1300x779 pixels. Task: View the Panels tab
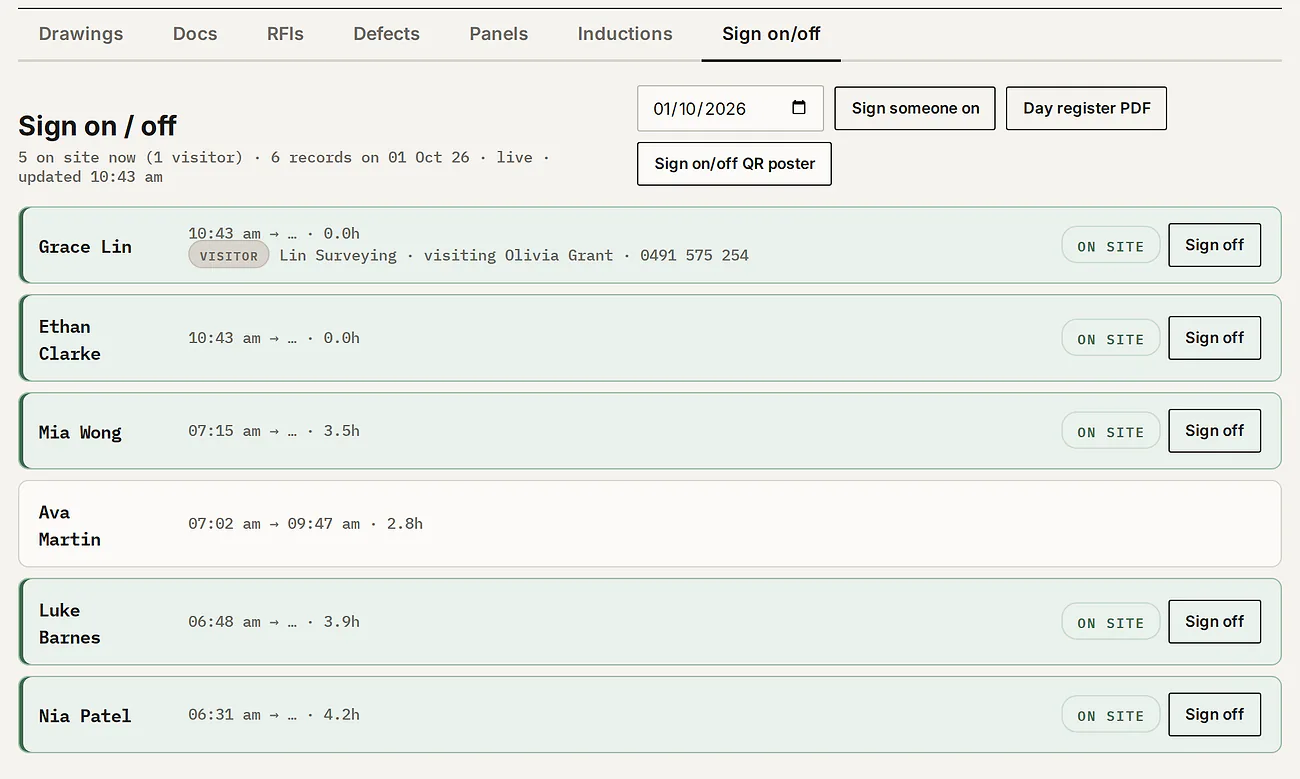(498, 34)
